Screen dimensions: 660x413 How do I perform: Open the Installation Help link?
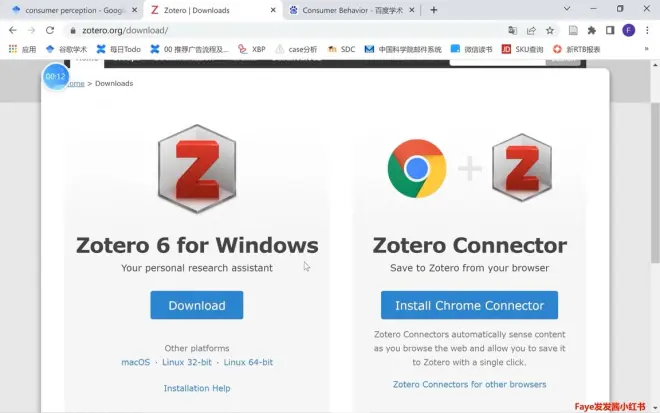tap(197, 388)
